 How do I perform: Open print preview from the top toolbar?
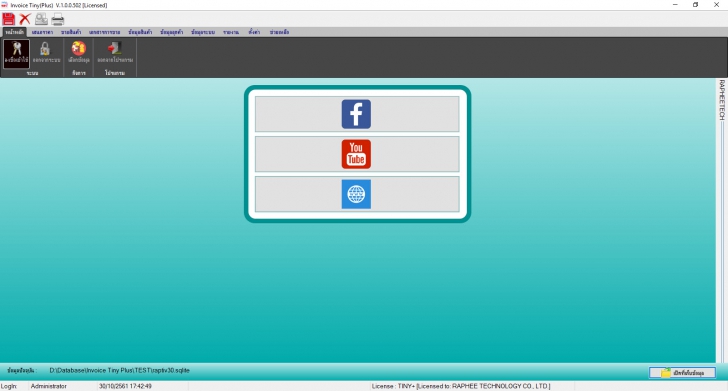(x=41, y=19)
